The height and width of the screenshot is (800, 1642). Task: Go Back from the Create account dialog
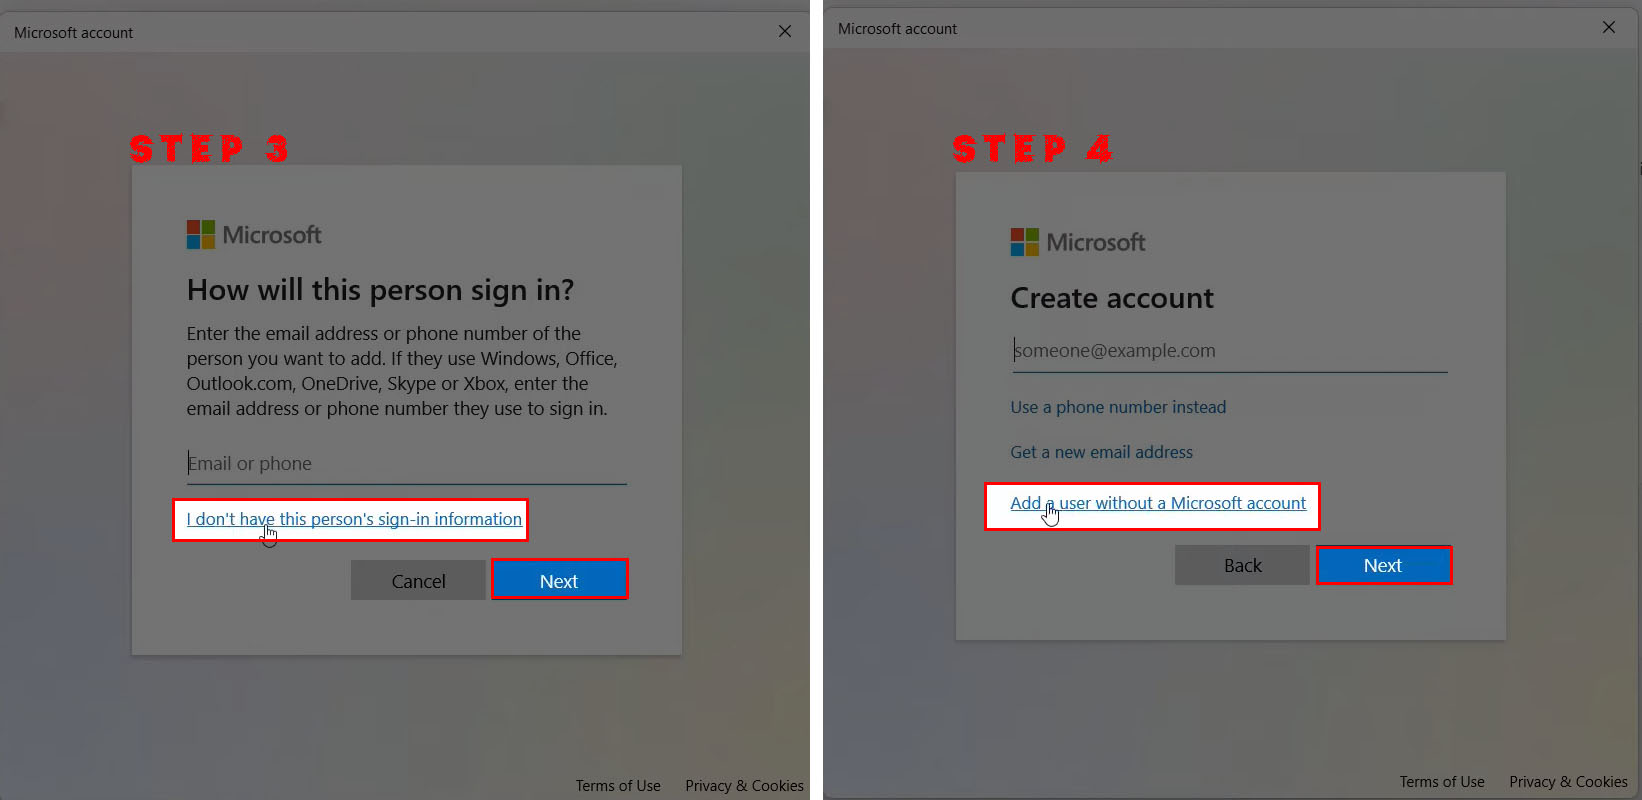(x=1242, y=565)
